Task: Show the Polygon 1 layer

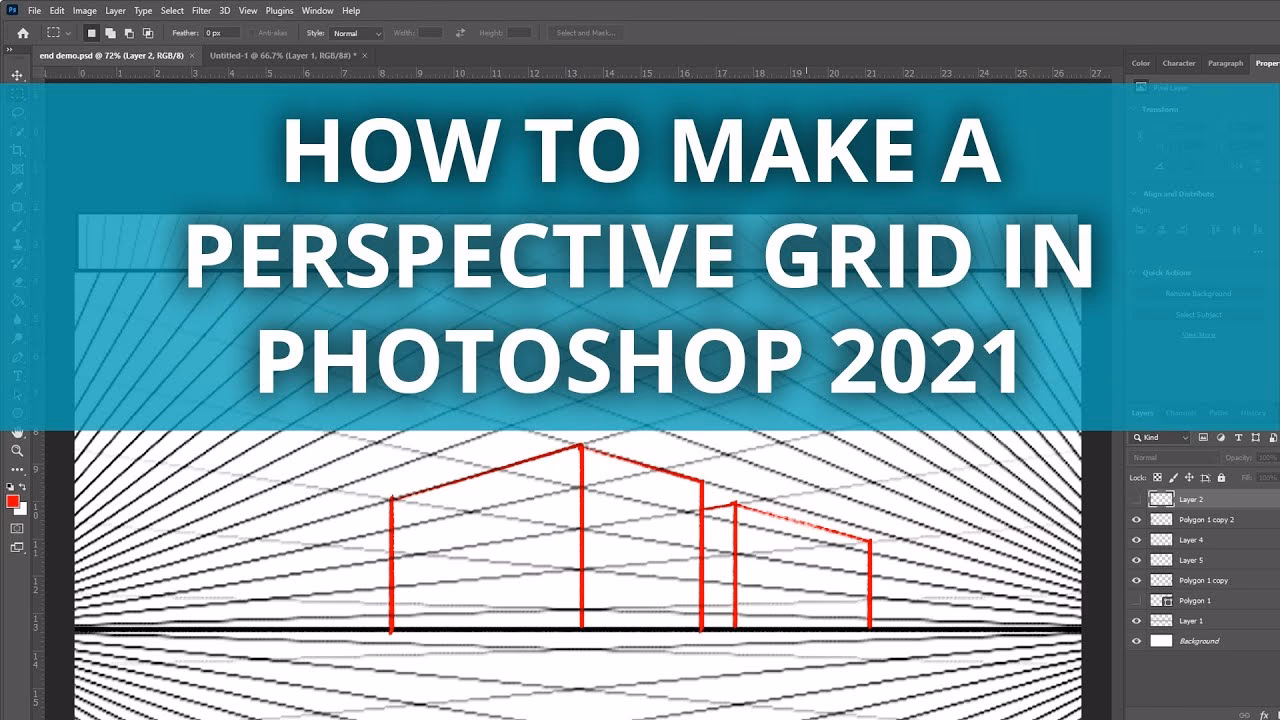Action: (1136, 601)
